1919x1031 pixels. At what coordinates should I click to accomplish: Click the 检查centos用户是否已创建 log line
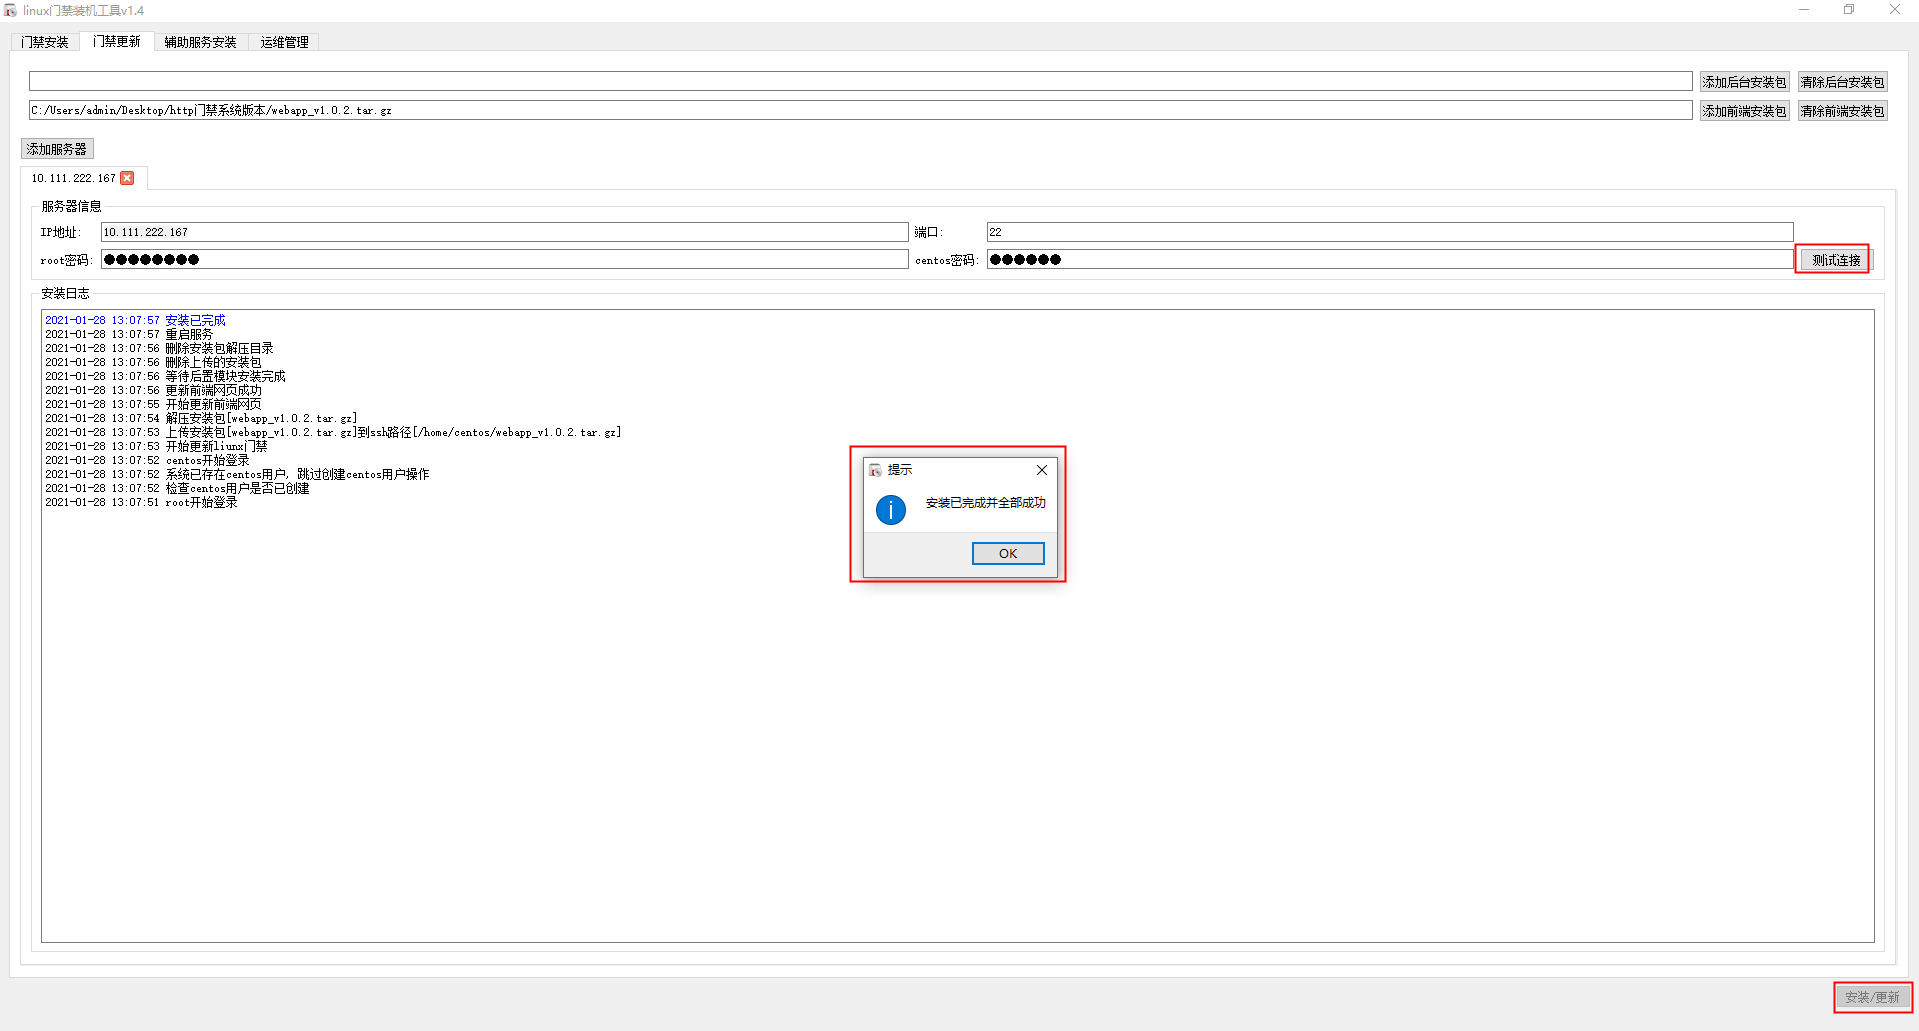[177, 488]
